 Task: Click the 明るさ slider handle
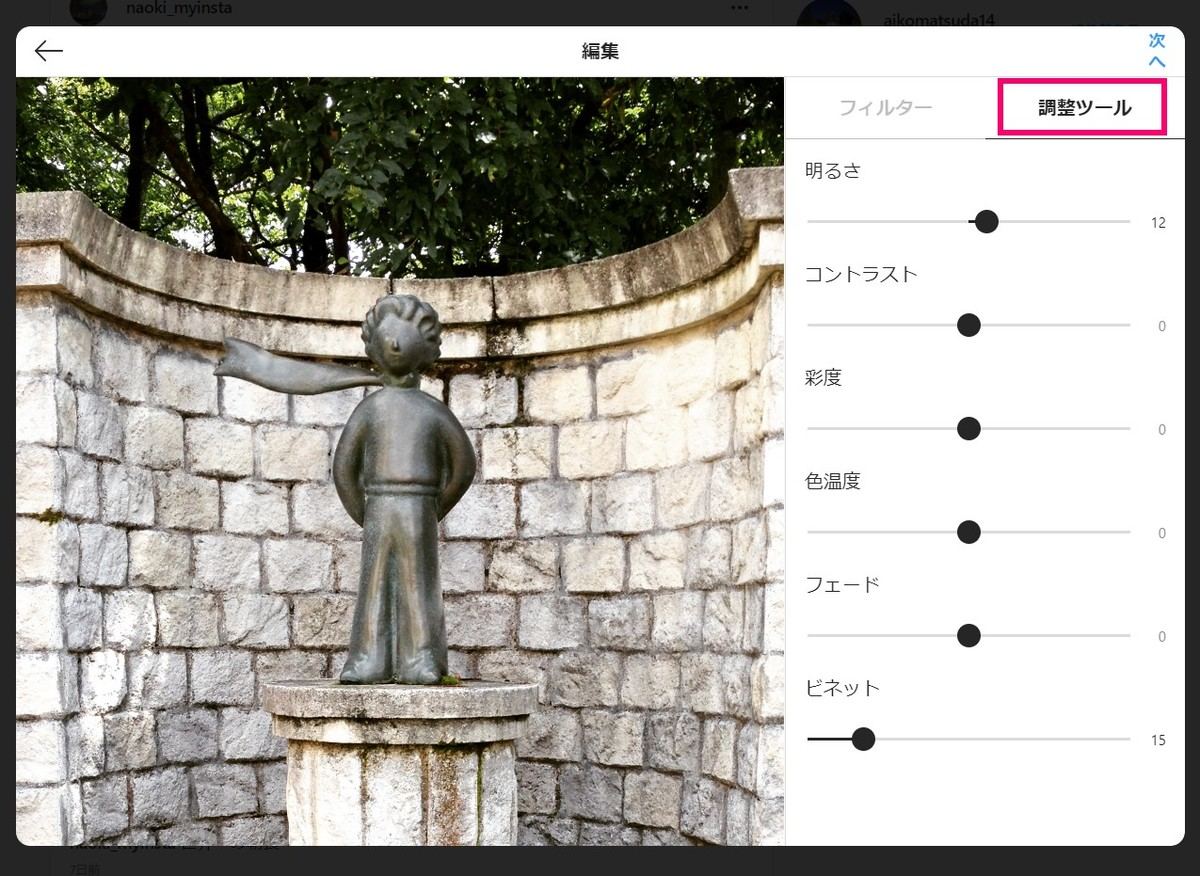986,221
